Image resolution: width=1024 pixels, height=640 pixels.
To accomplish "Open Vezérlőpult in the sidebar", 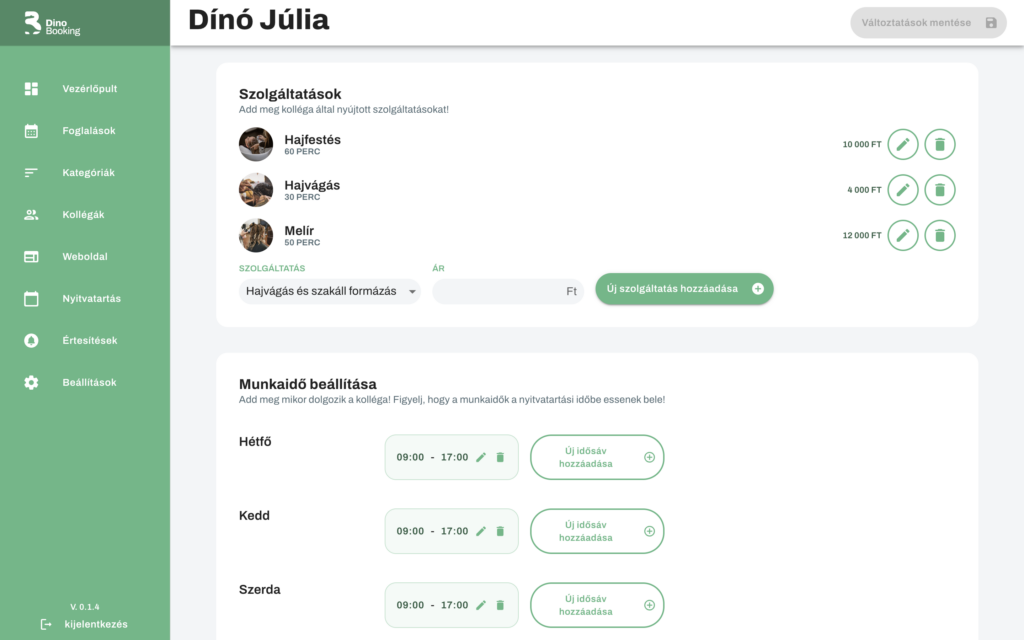I will coord(89,89).
